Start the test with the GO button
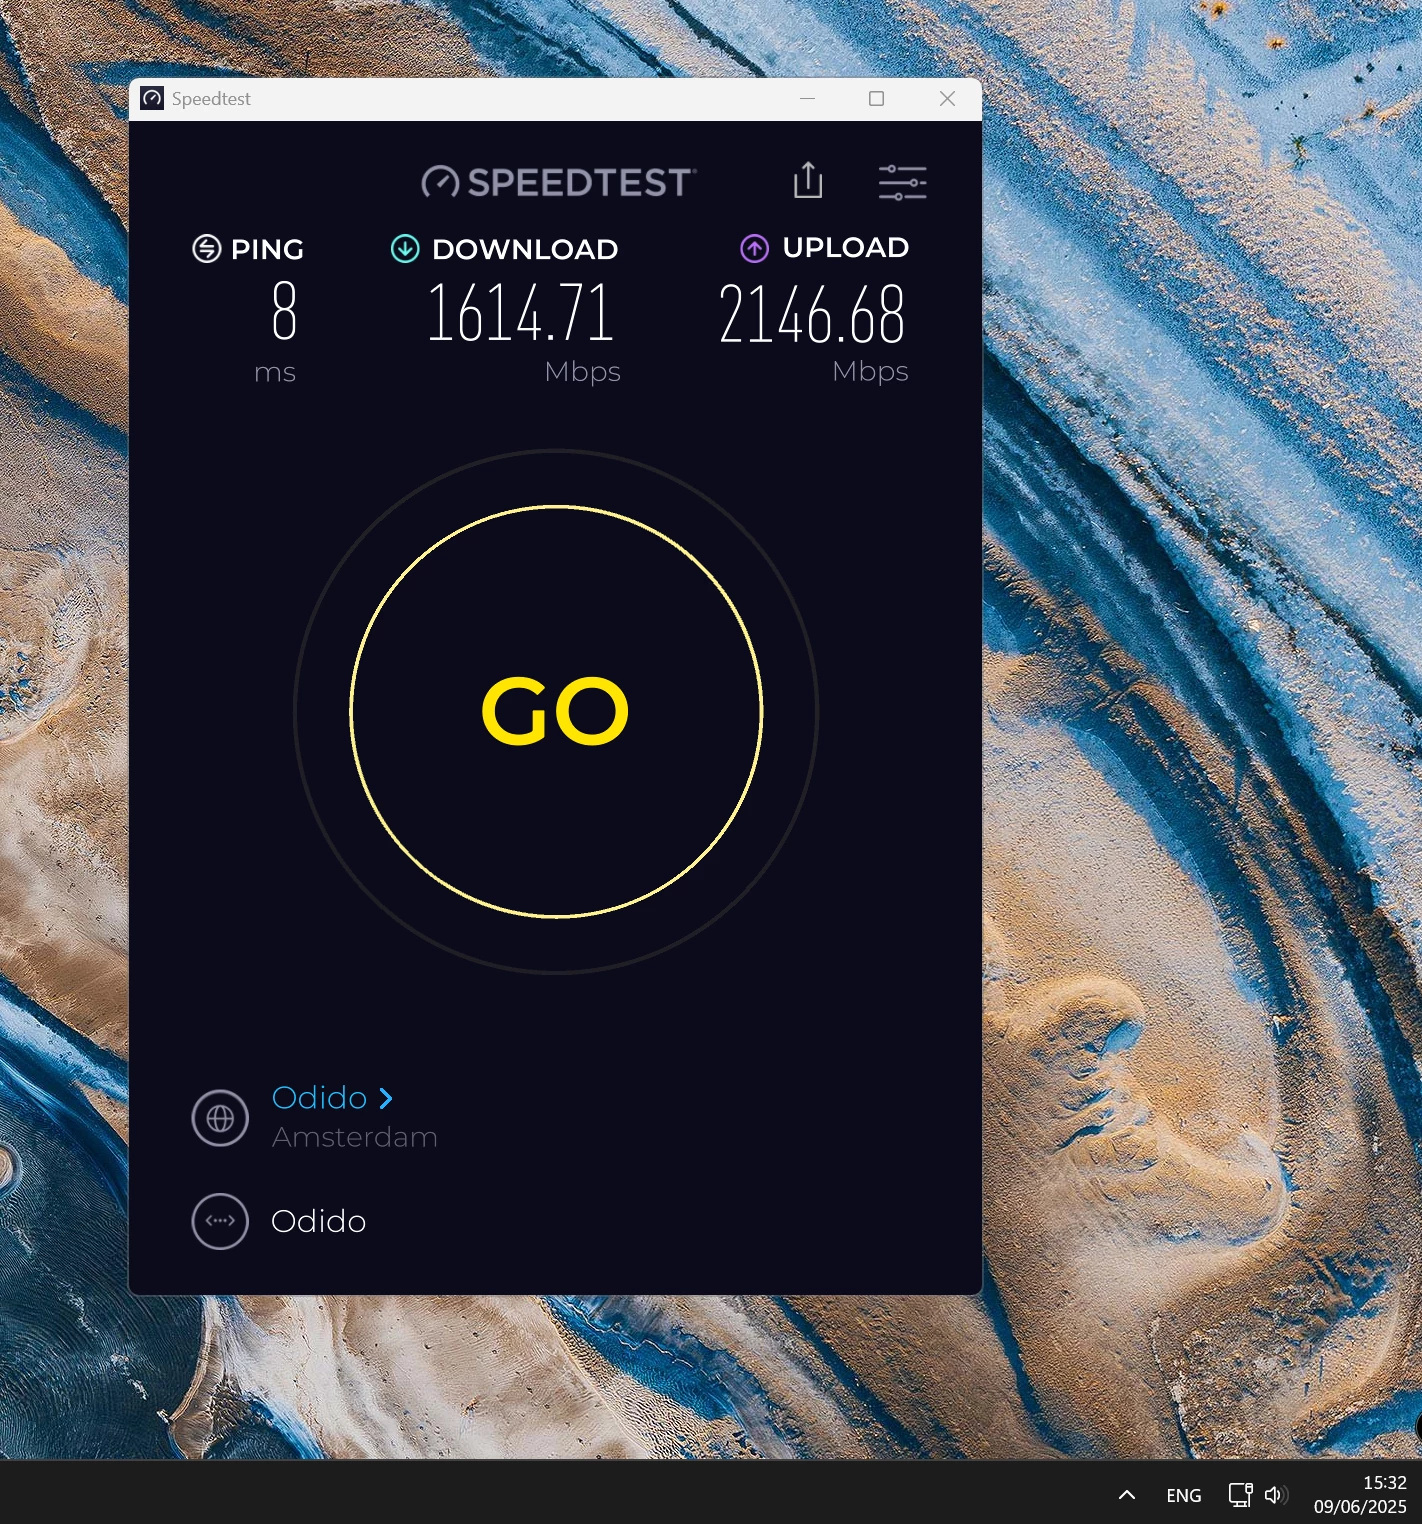This screenshot has height=1524, width=1422. point(556,711)
